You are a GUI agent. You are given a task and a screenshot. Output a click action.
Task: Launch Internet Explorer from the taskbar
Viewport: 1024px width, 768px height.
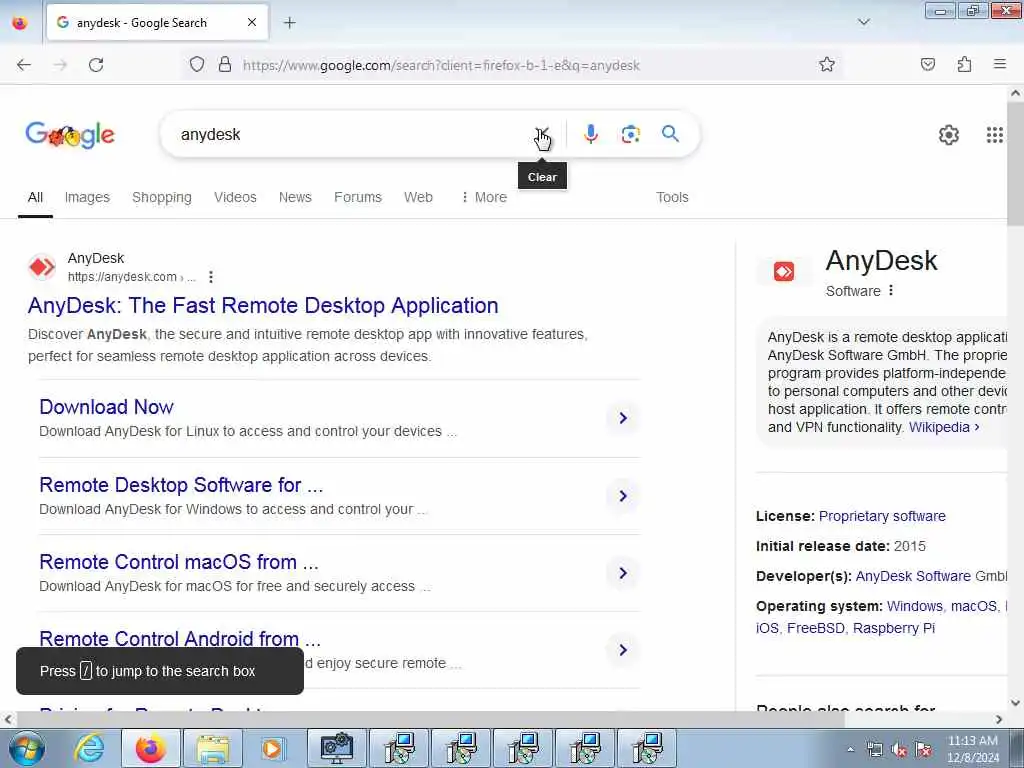(x=89, y=748)
